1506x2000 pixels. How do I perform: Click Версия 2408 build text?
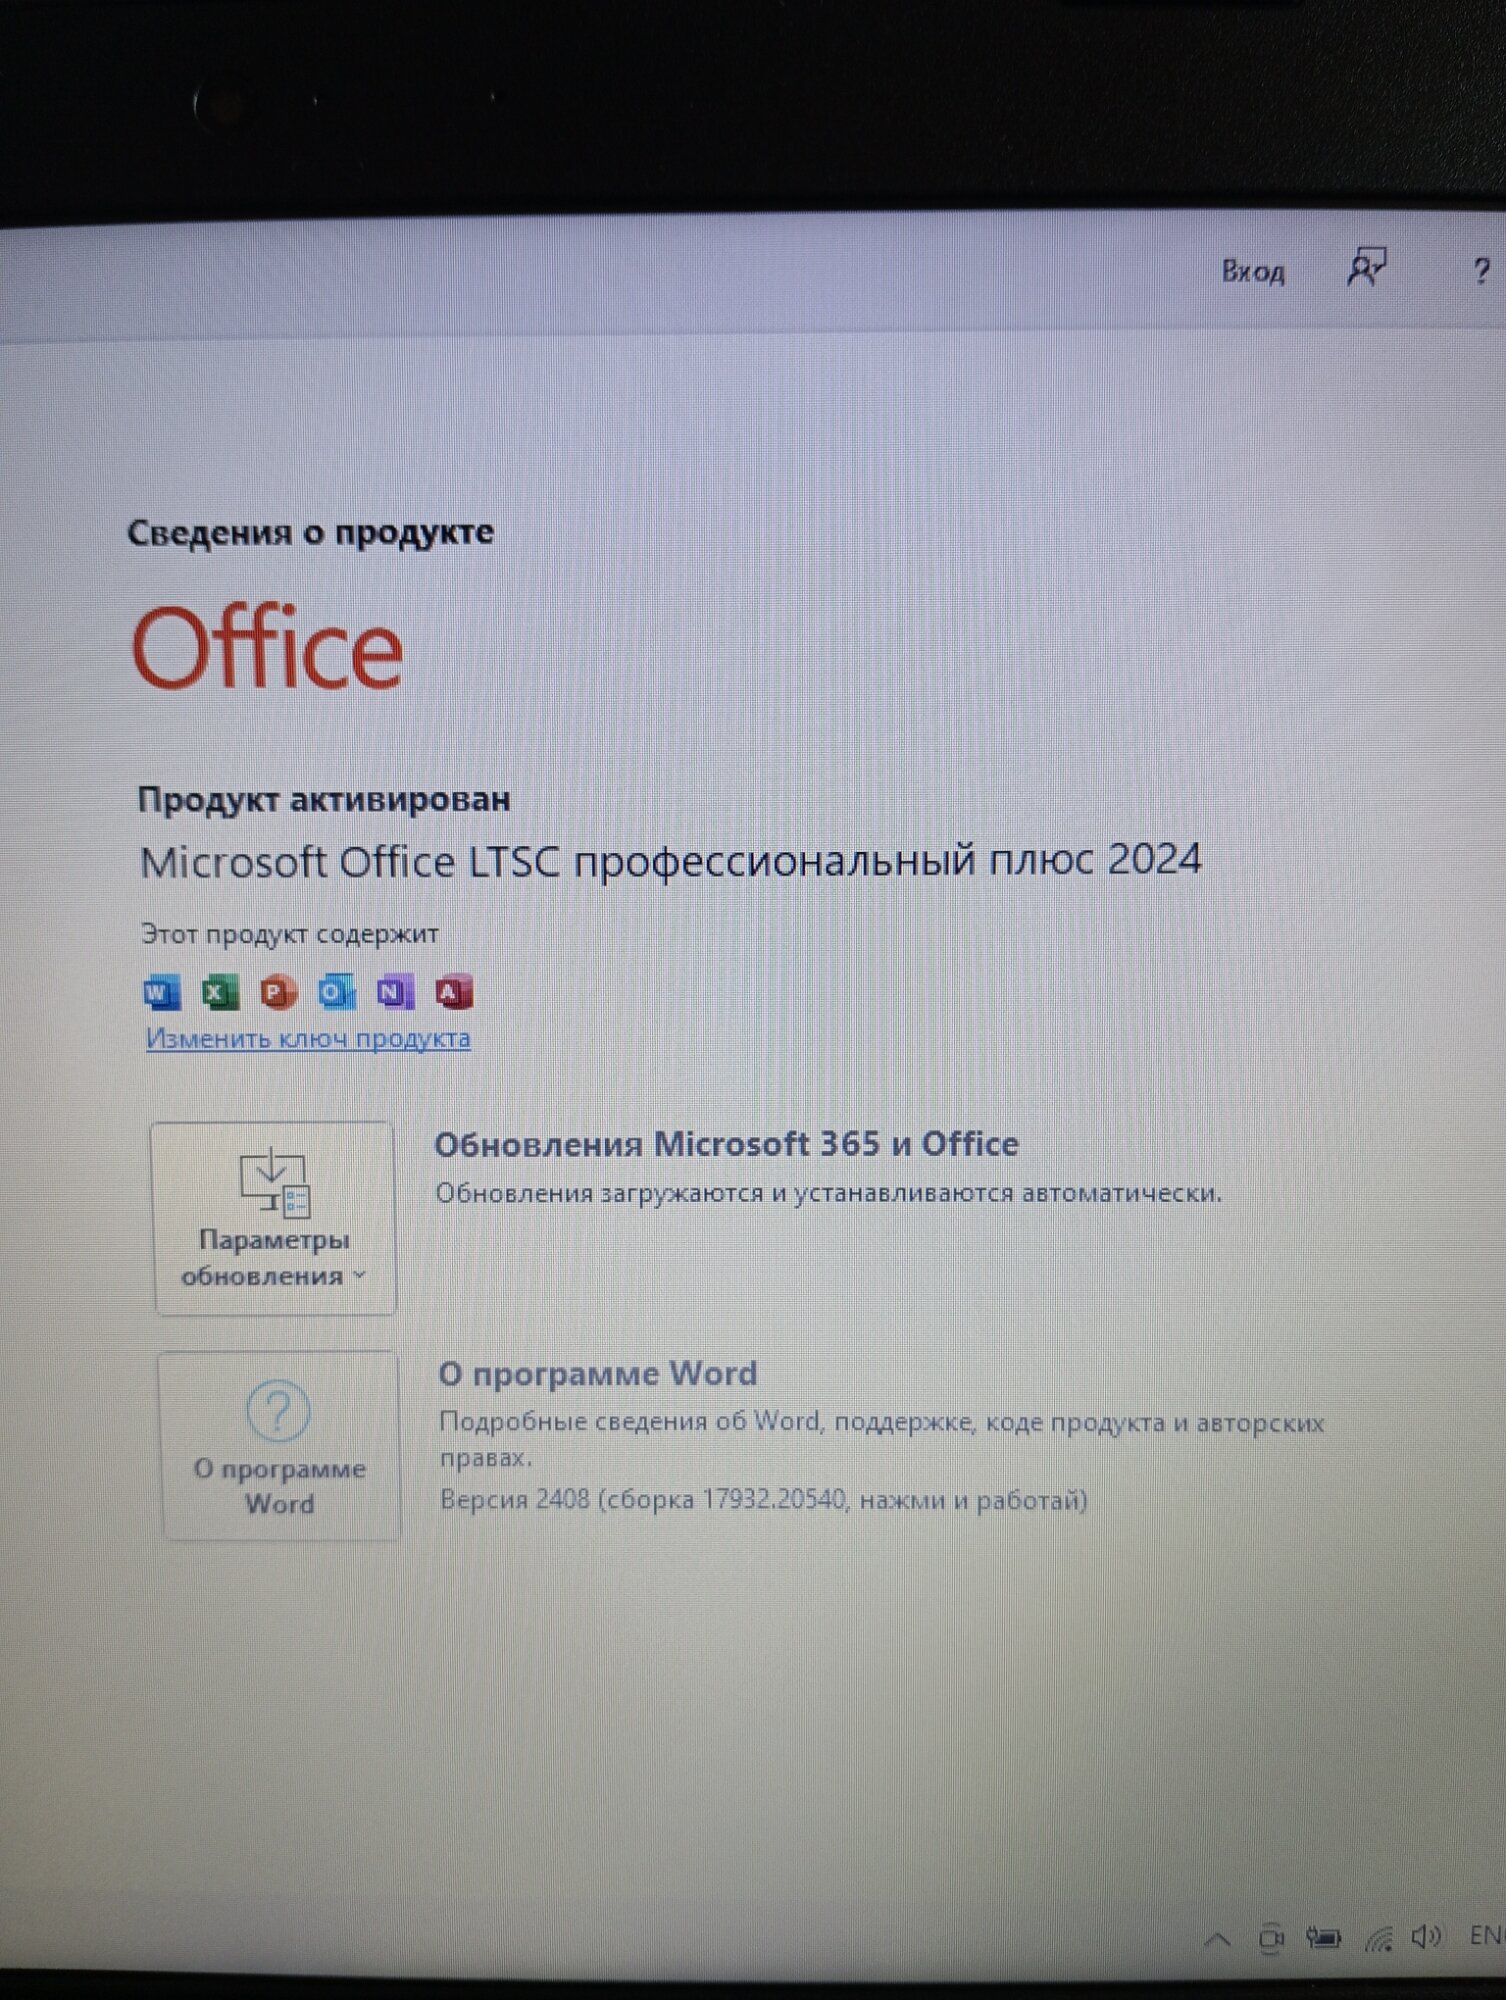763,1499
